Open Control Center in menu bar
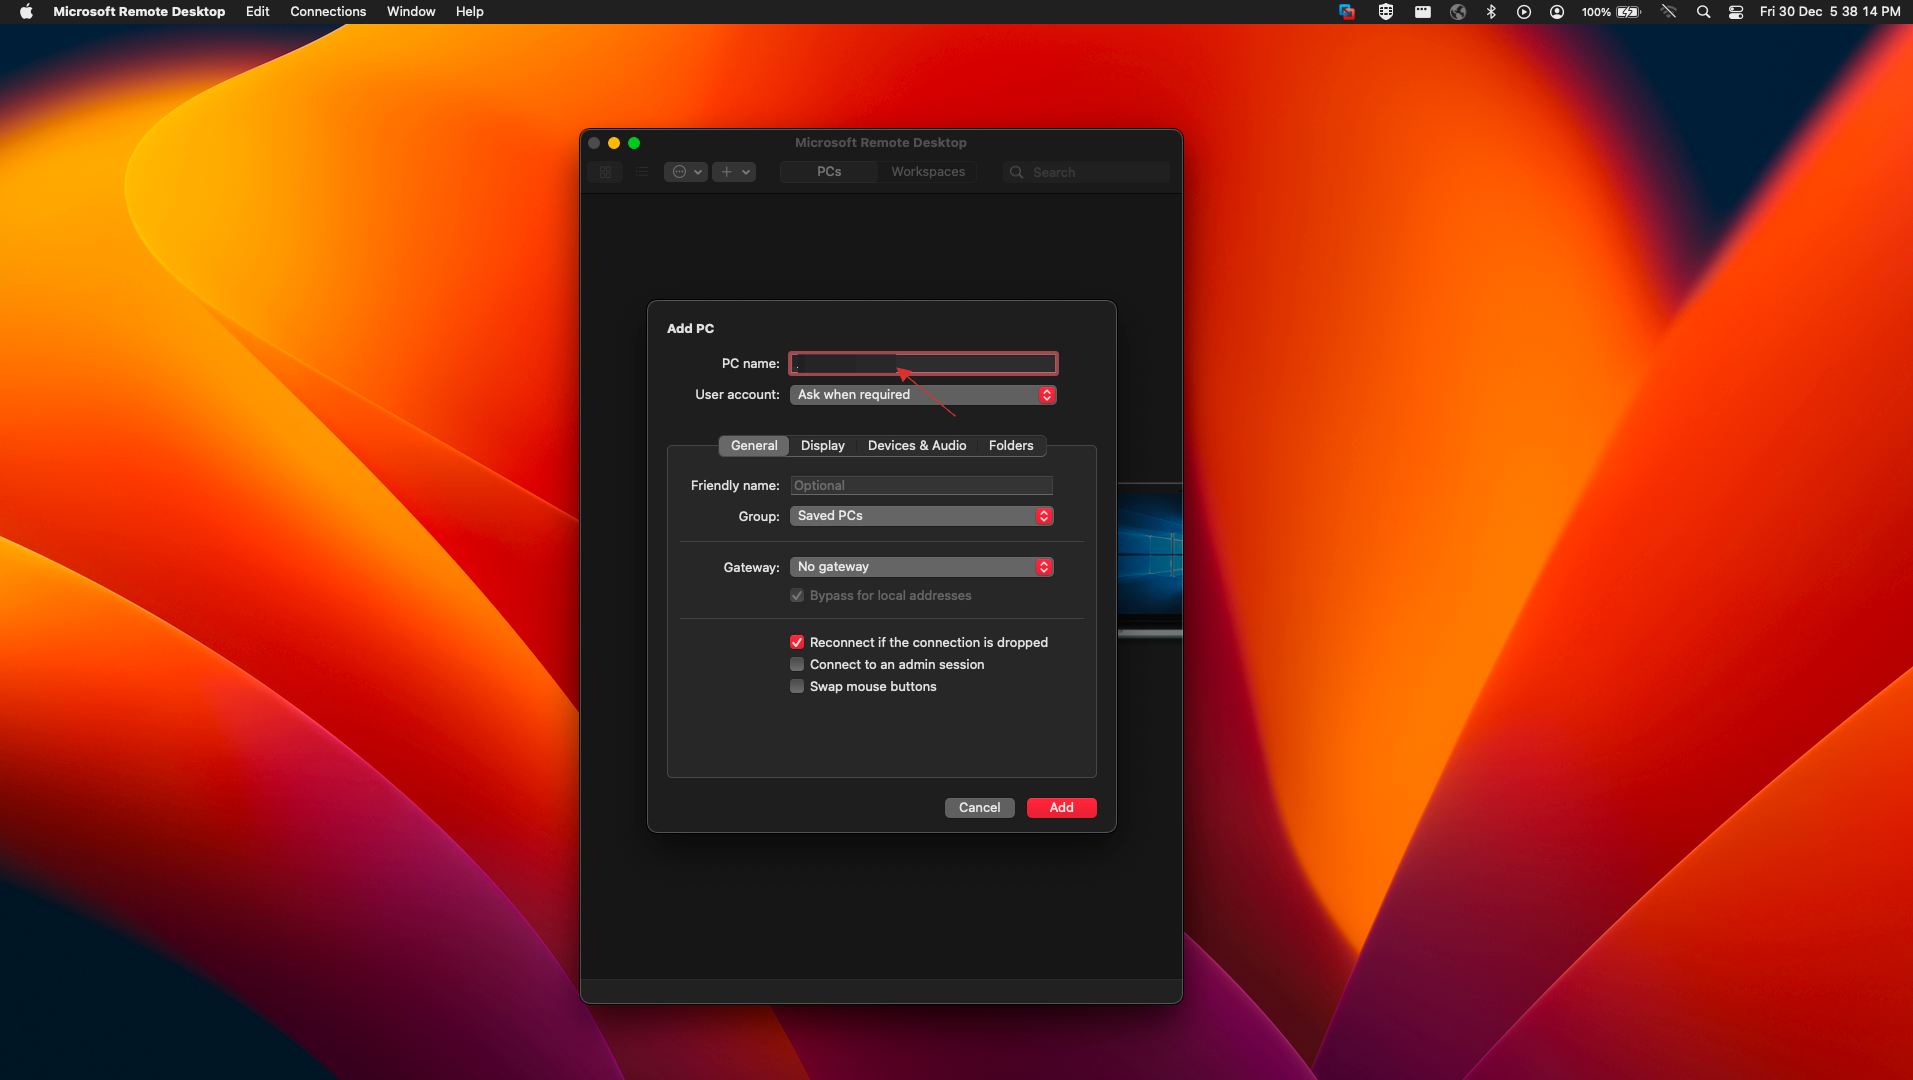 pos(1736,12)
